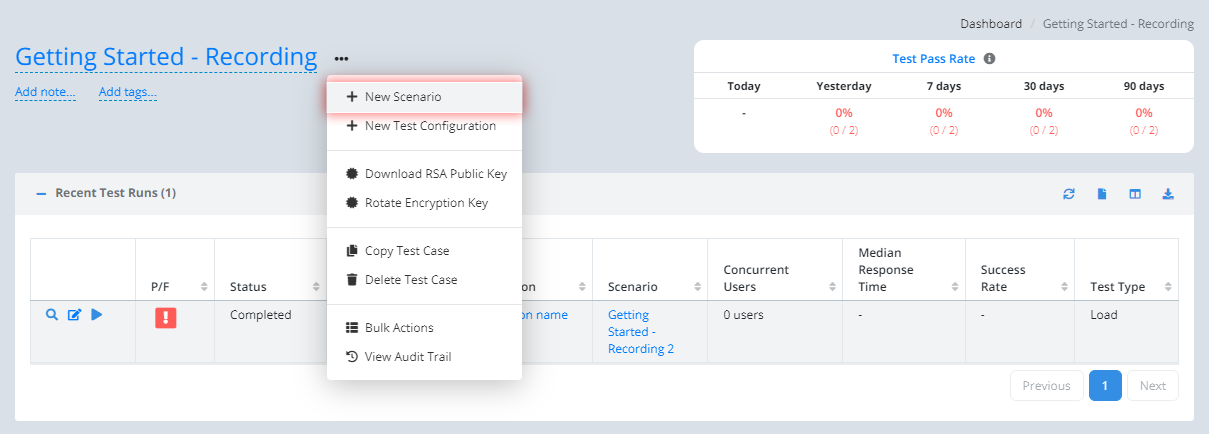This screenshot has width=1209, height=434.
Task: Open the three-dots menu beside the test case title
Action: (342, 59)
